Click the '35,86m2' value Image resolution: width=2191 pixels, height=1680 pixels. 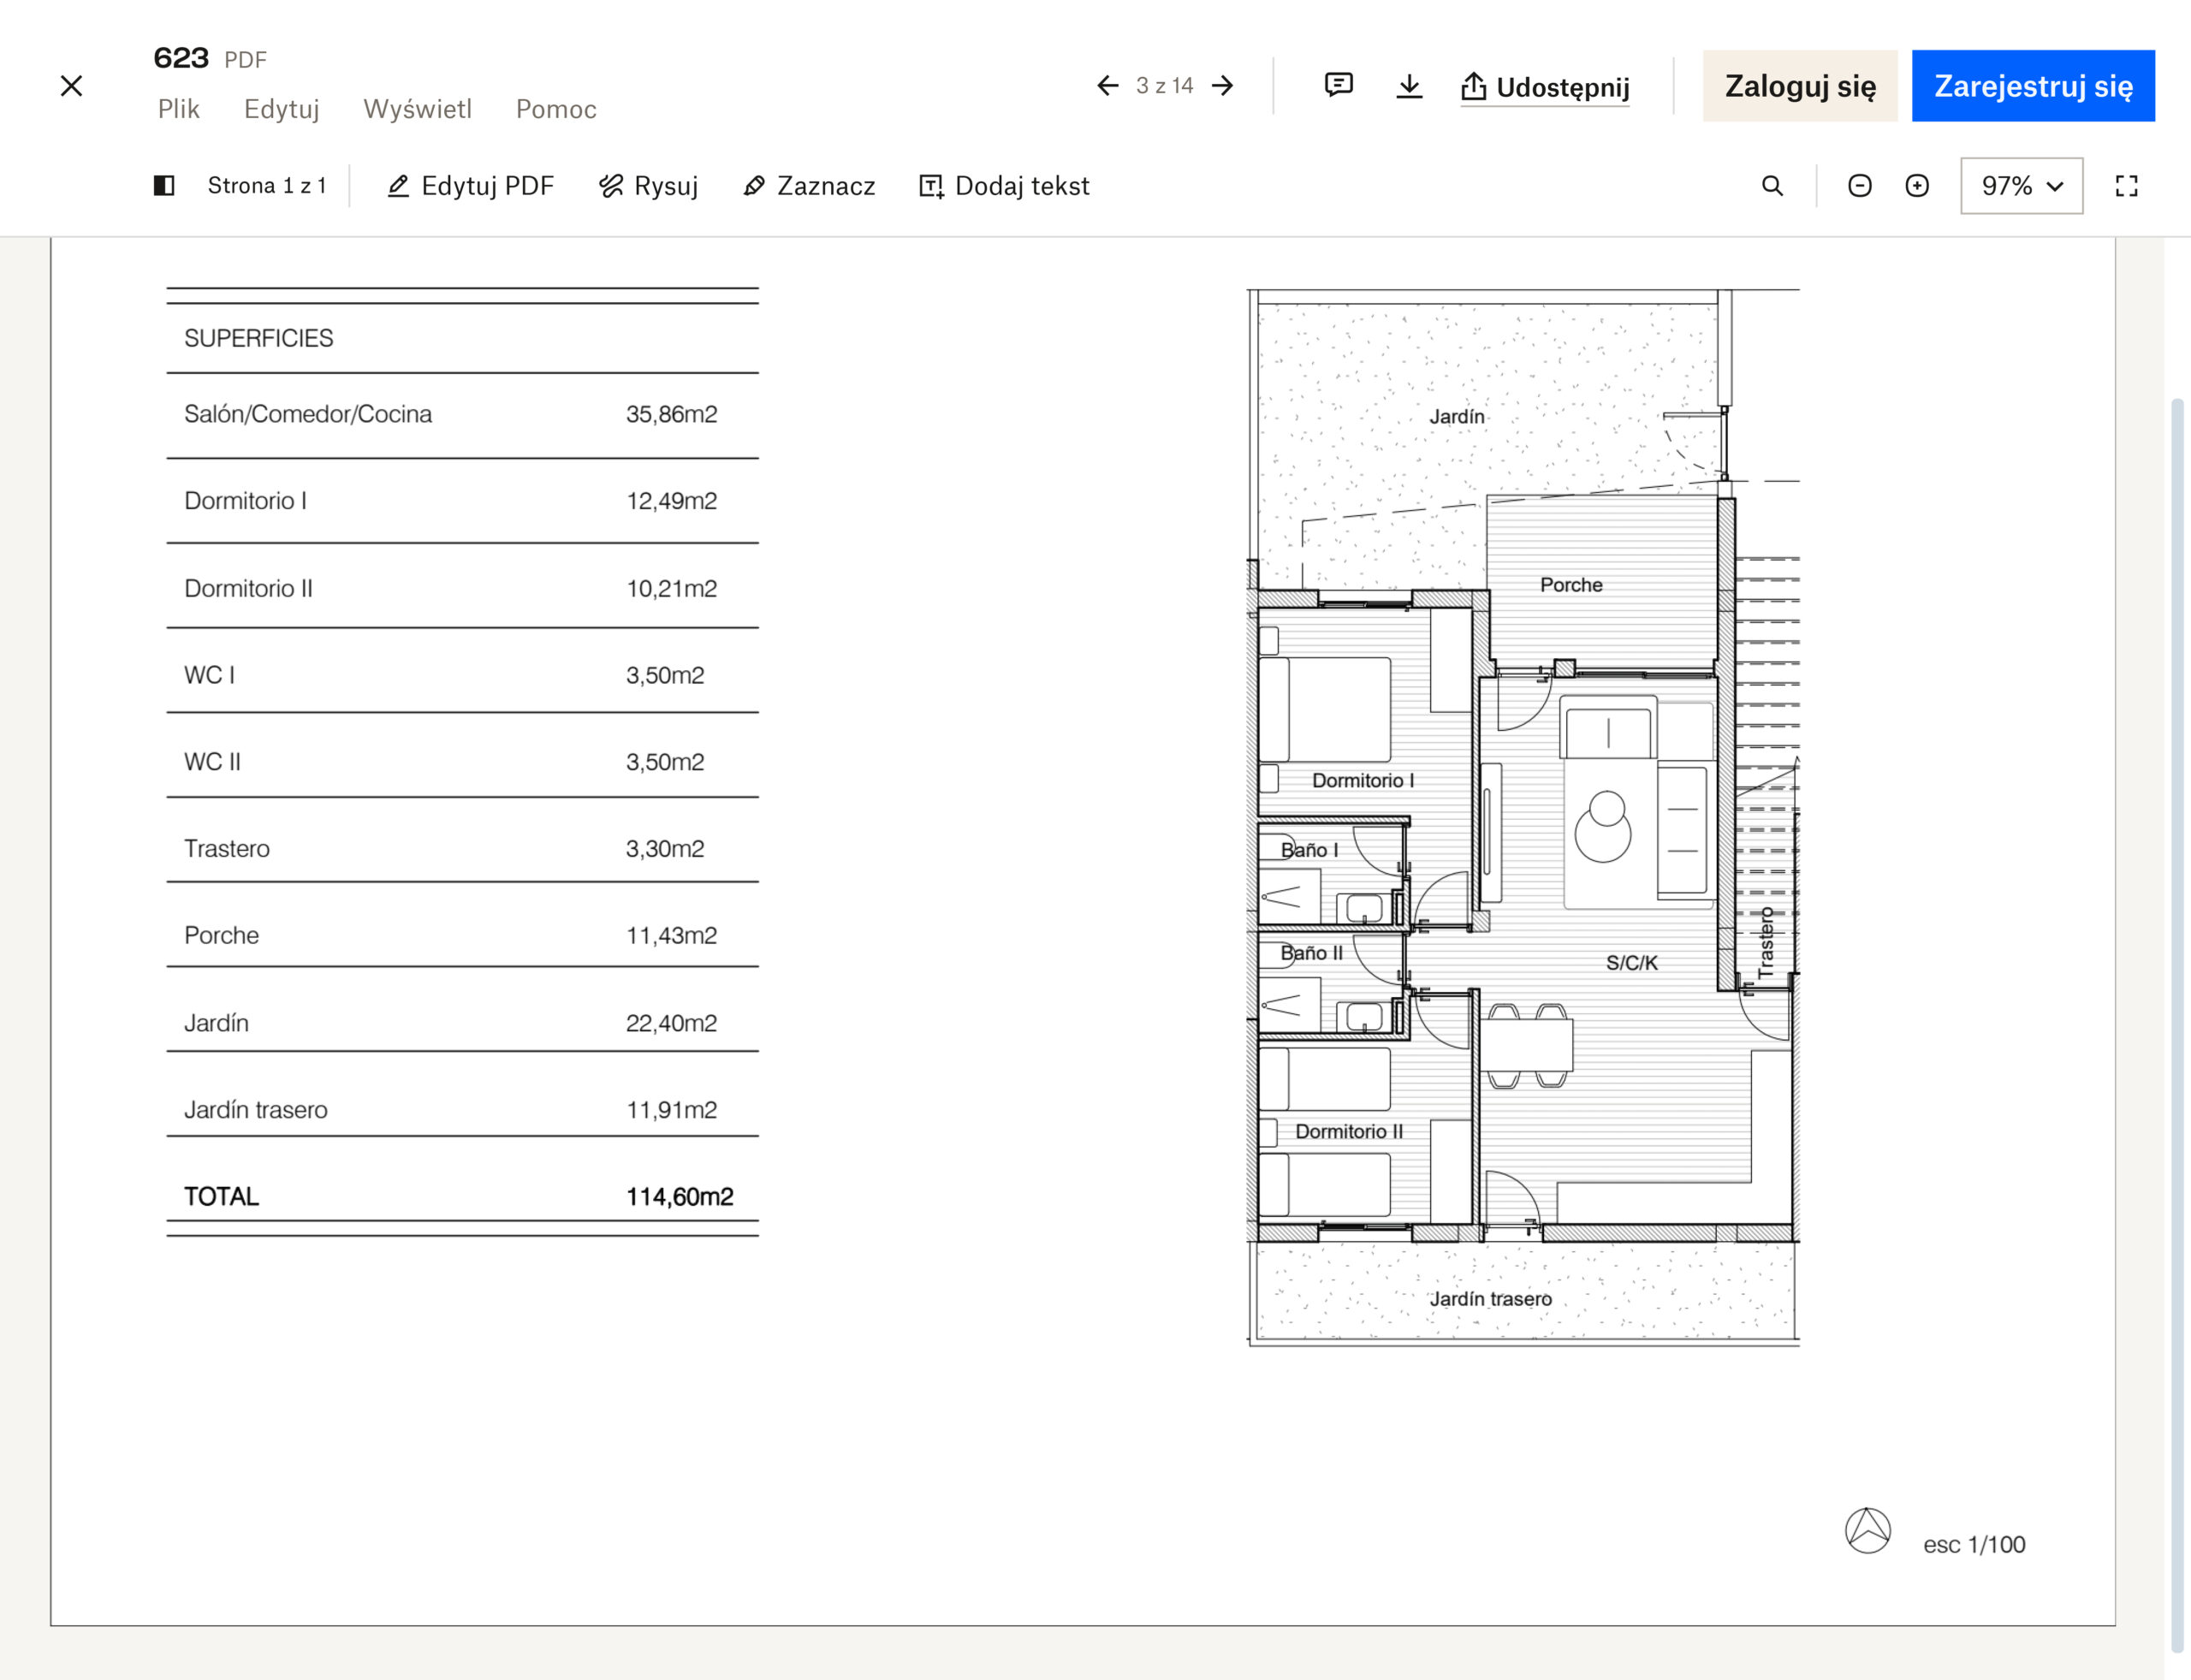671,414
